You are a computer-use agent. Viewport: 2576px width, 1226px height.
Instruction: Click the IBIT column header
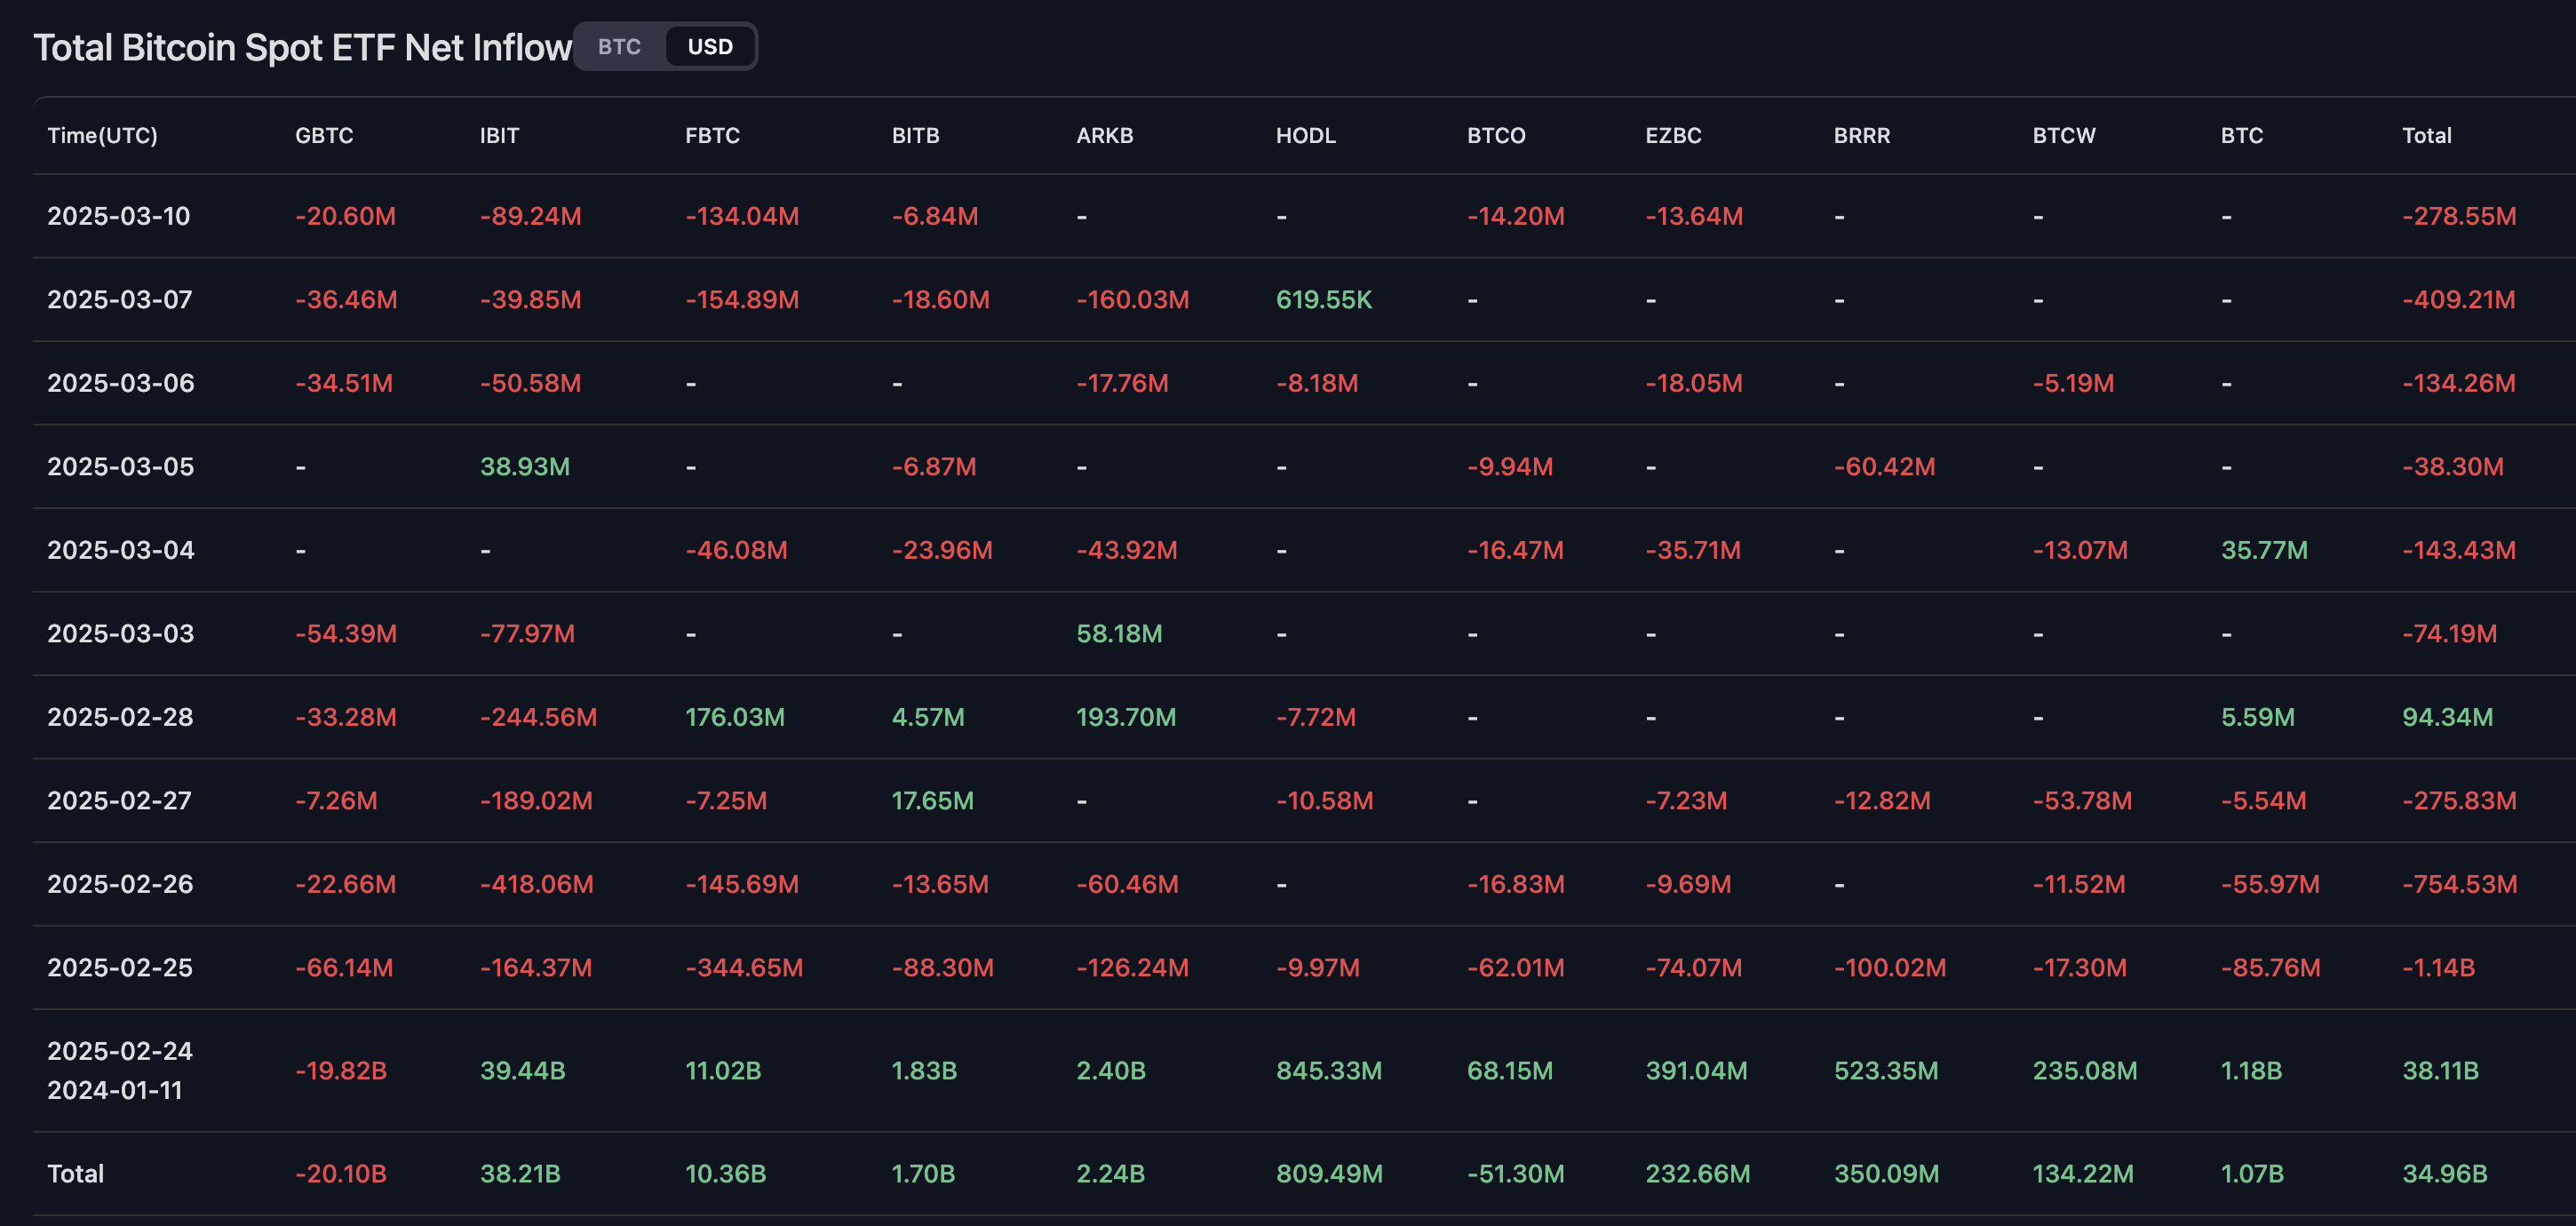pos(499,135)
